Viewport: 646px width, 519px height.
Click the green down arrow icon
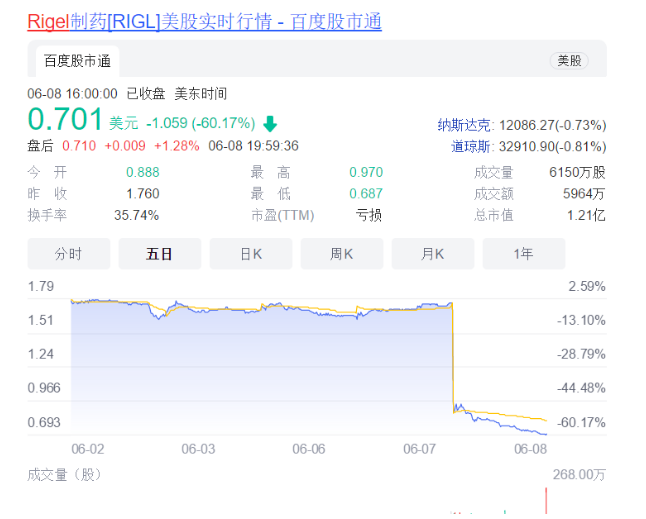(270, 124)
